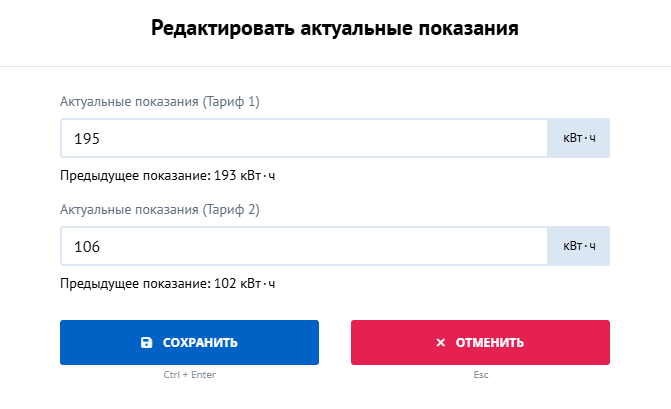
Task: Click the Esc shortcut hint
Action: [481, 375]
